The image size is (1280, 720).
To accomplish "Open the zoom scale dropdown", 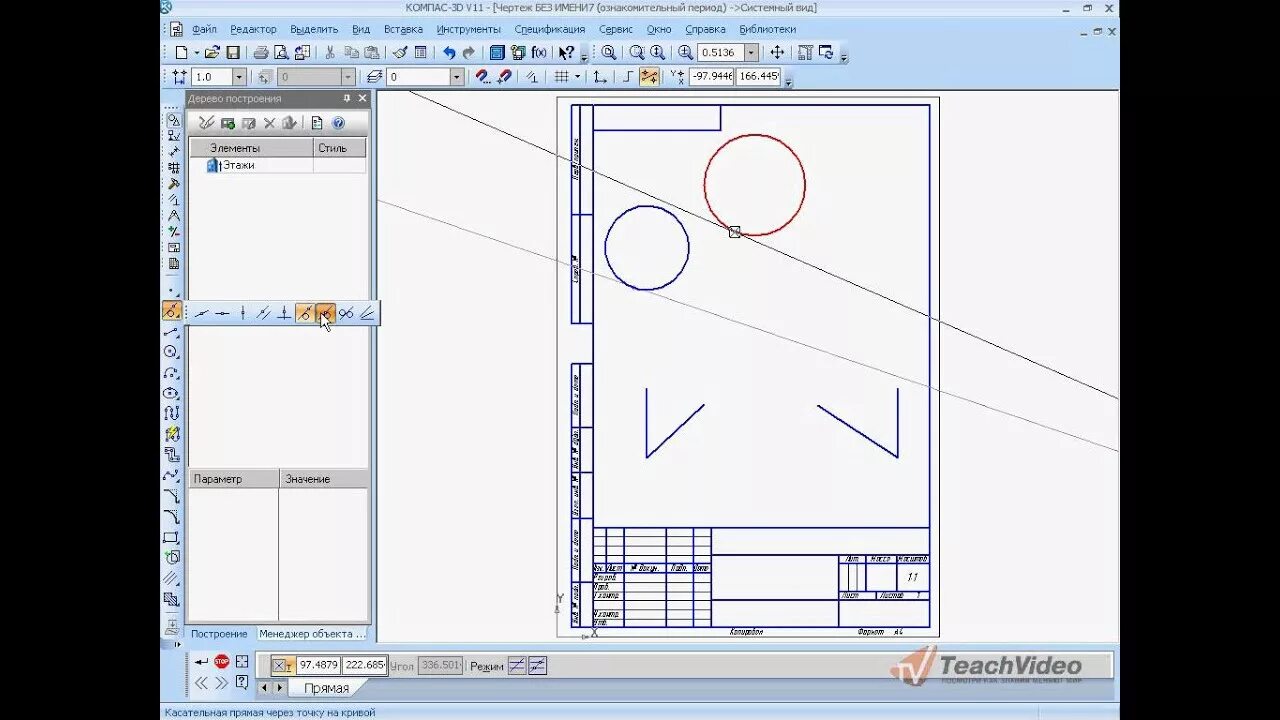I will (751, 52).
